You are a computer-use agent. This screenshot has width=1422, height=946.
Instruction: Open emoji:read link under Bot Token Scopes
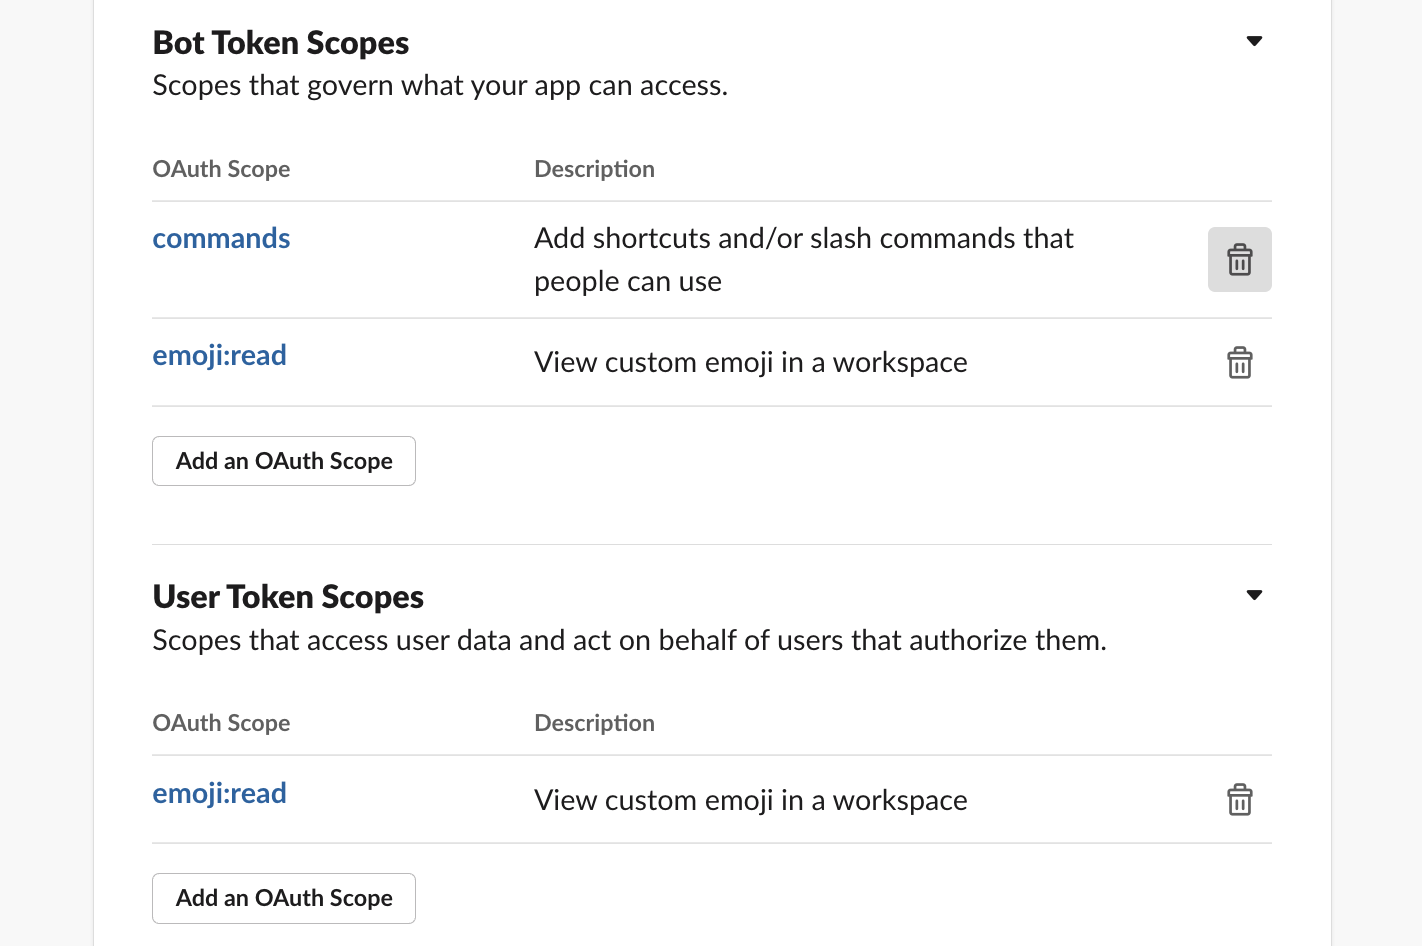coord(219,356)
